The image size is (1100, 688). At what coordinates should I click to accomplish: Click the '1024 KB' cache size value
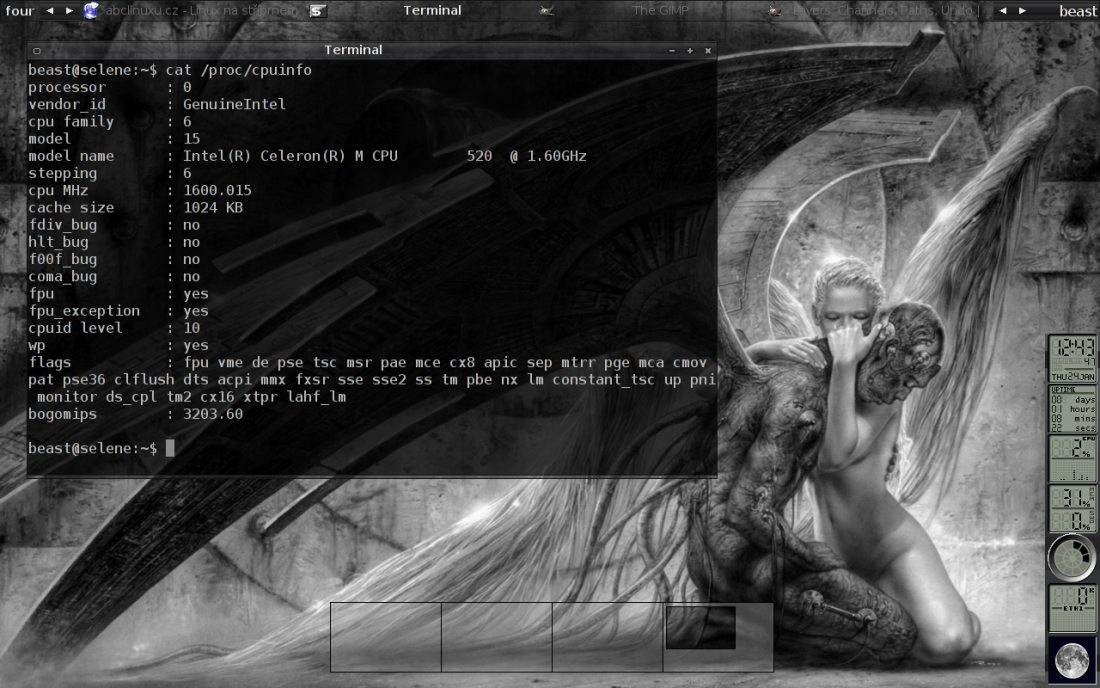click(213, 208)
